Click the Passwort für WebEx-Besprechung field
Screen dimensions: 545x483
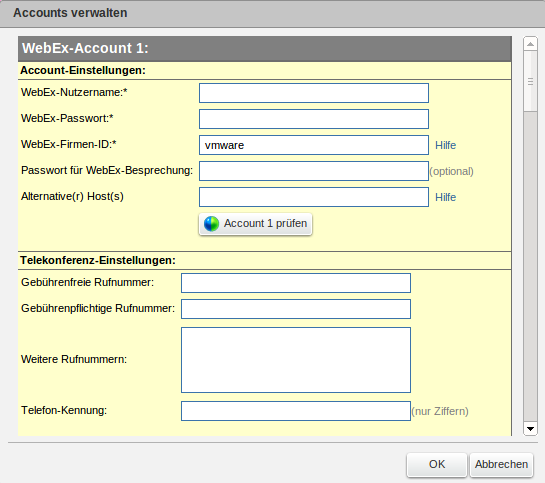click(x=314, y=171)
